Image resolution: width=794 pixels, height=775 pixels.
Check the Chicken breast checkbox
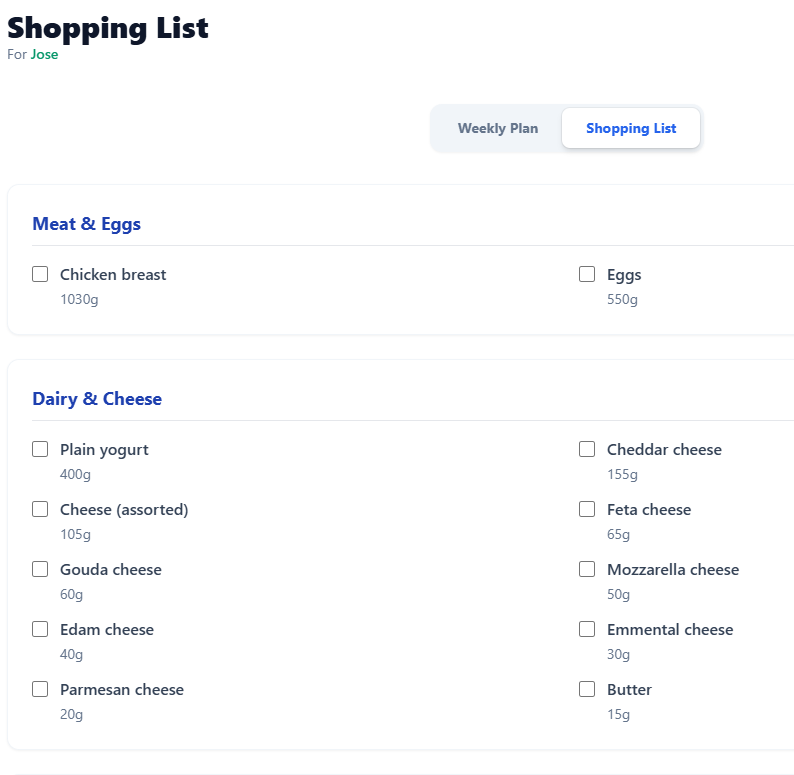[40, 275]
